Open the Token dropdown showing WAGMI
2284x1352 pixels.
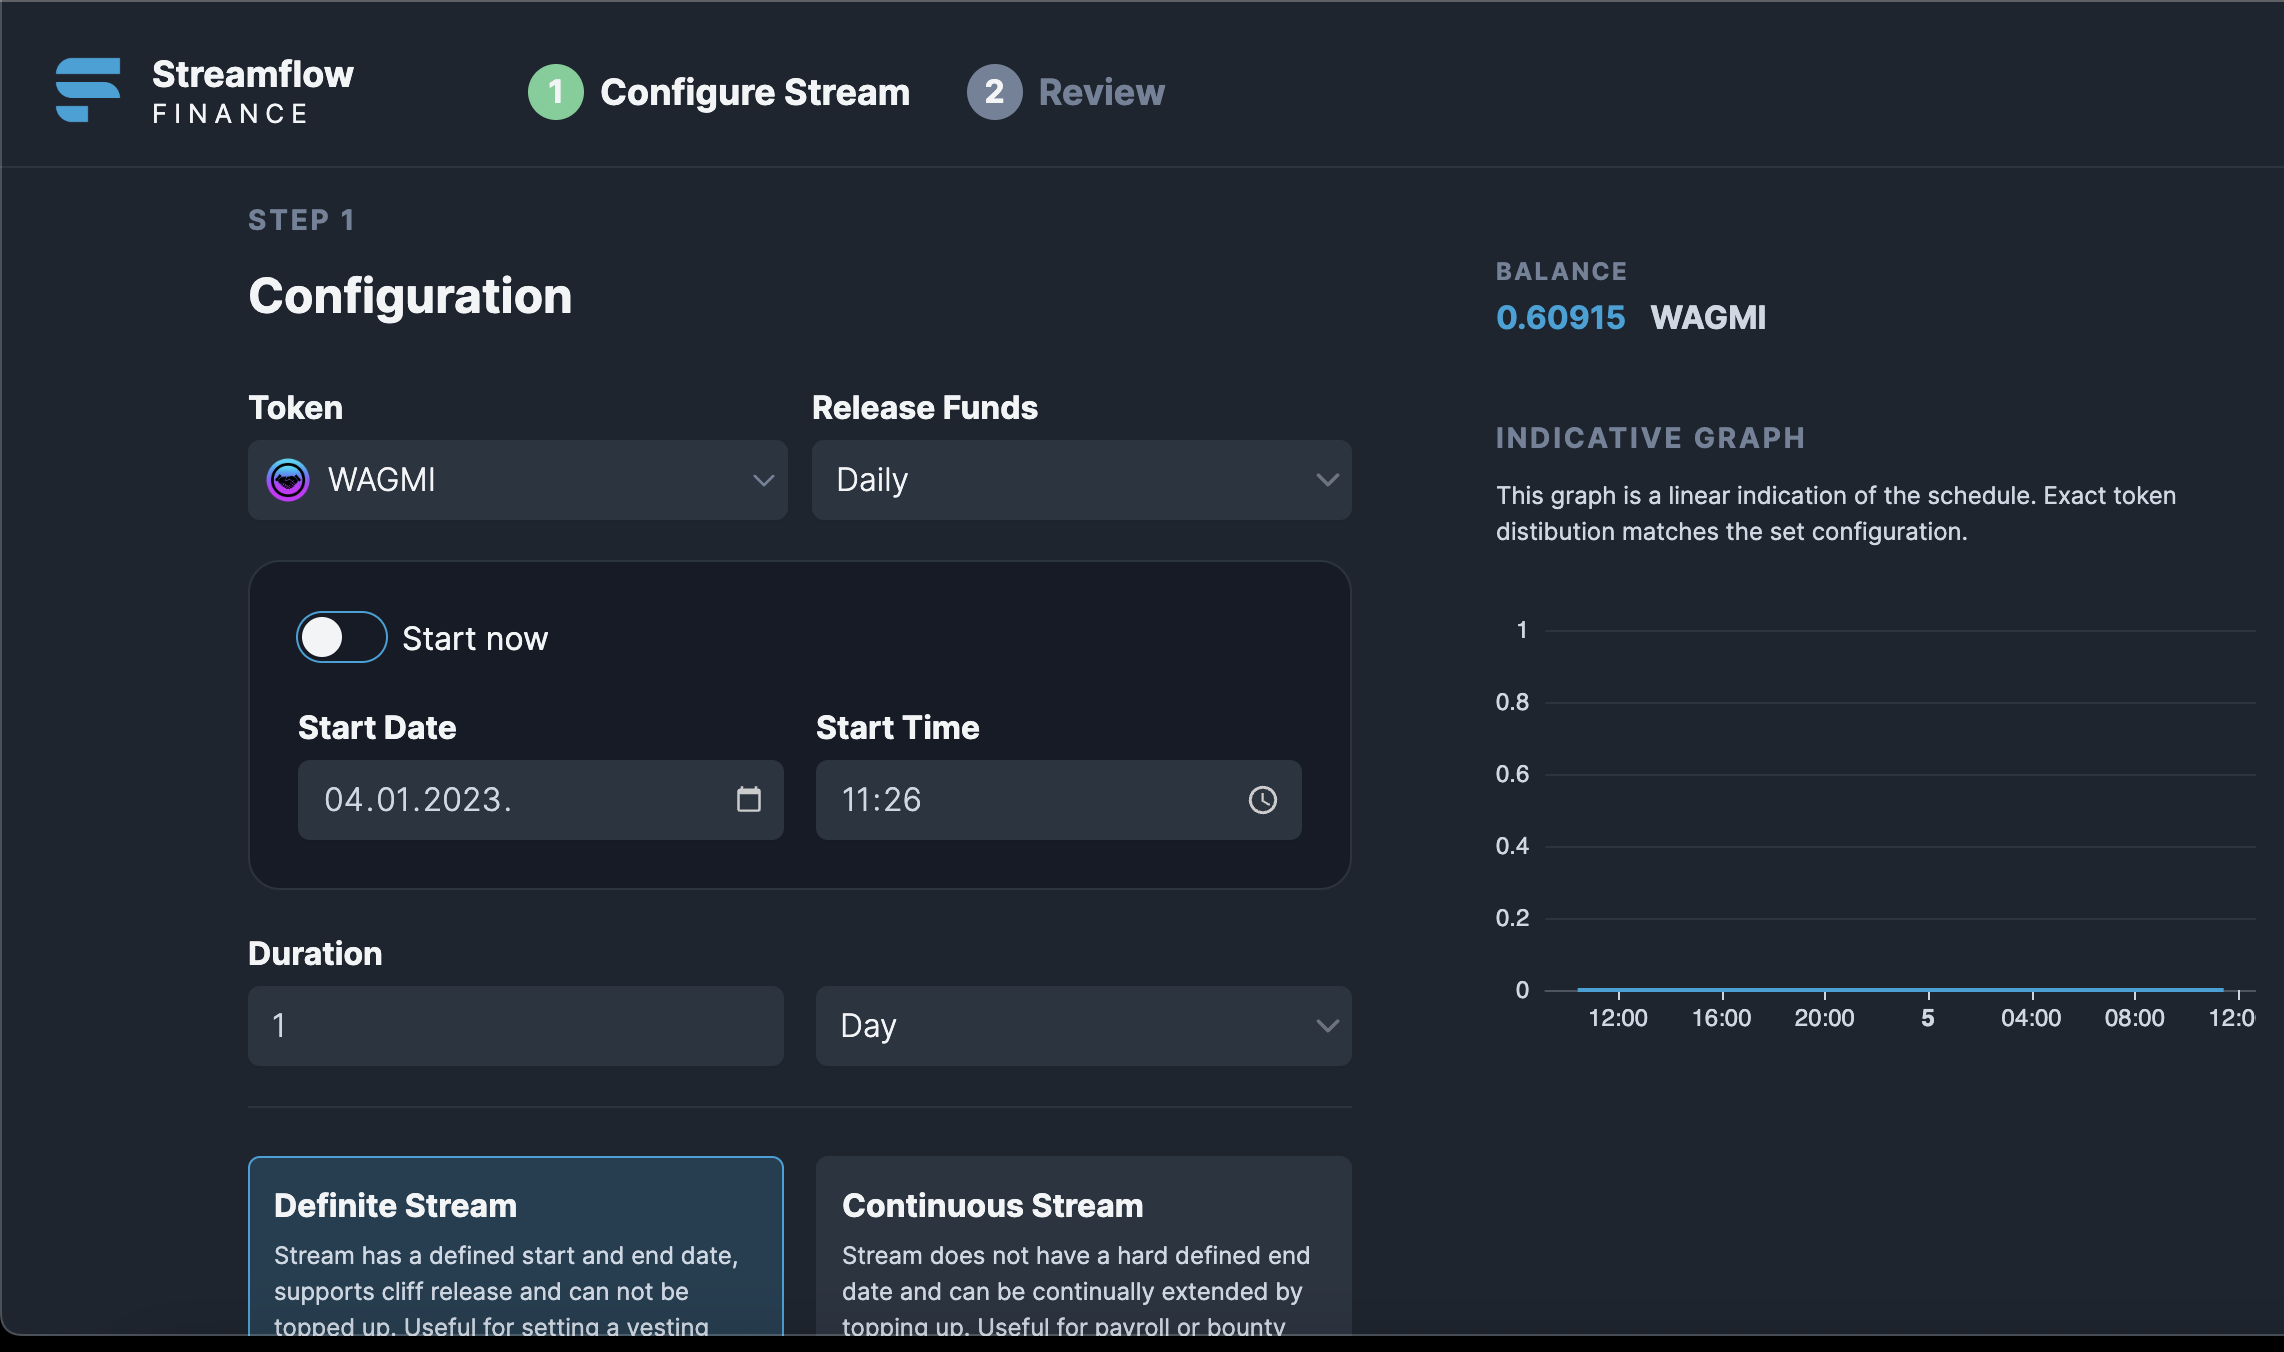coord(518,480)
